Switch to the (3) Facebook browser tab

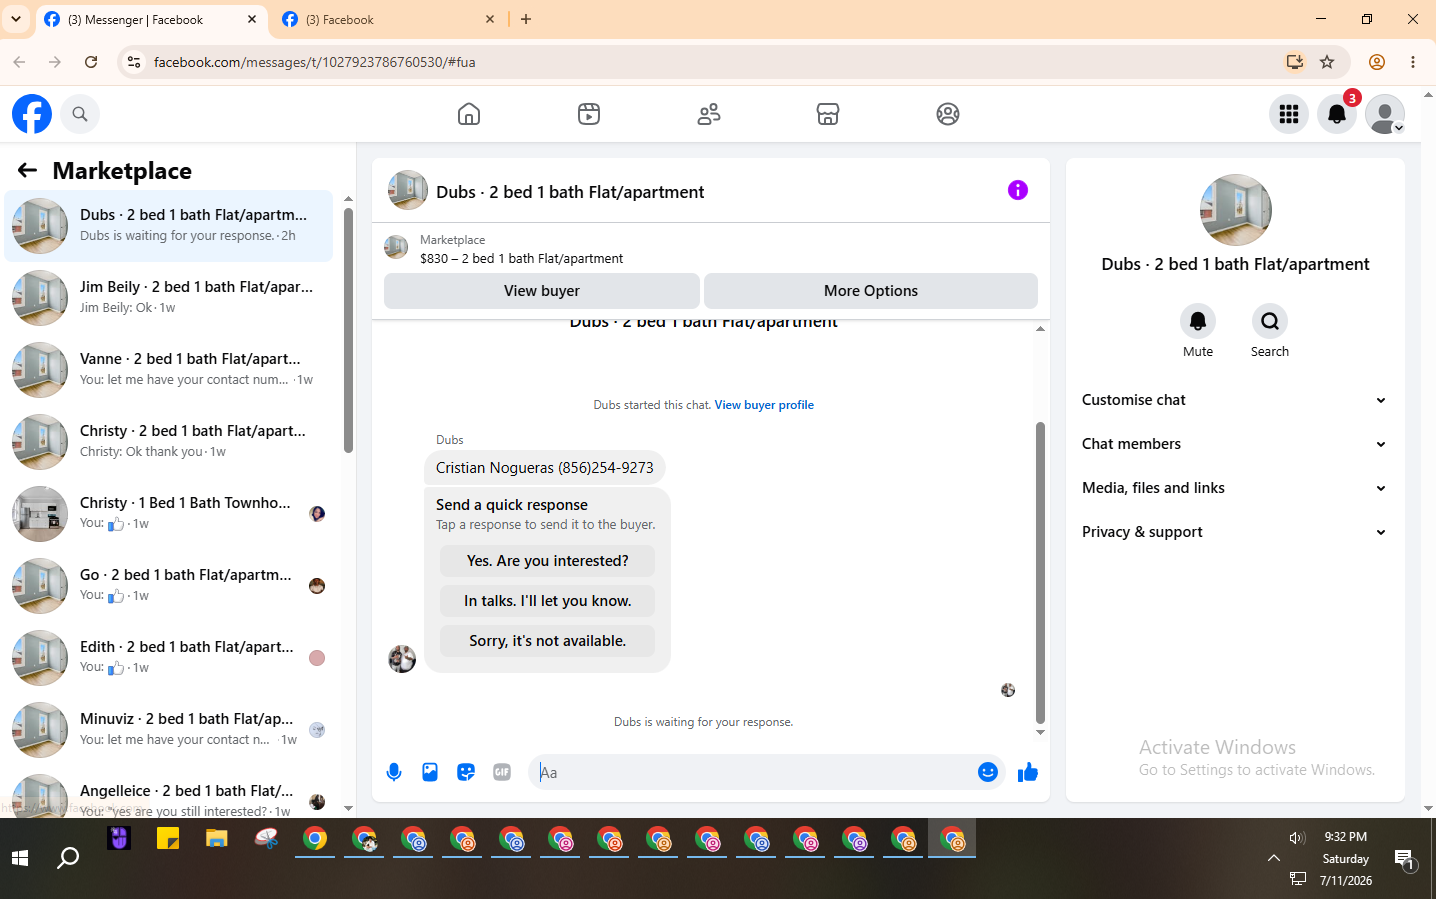pos(388,19)
